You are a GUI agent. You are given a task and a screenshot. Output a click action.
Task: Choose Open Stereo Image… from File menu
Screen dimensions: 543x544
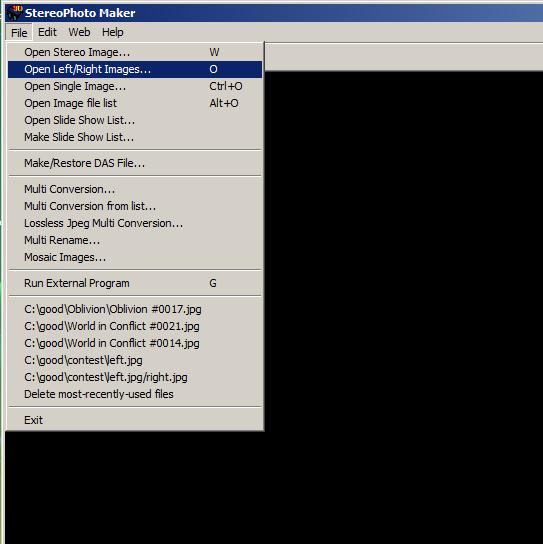click(135, 52)
